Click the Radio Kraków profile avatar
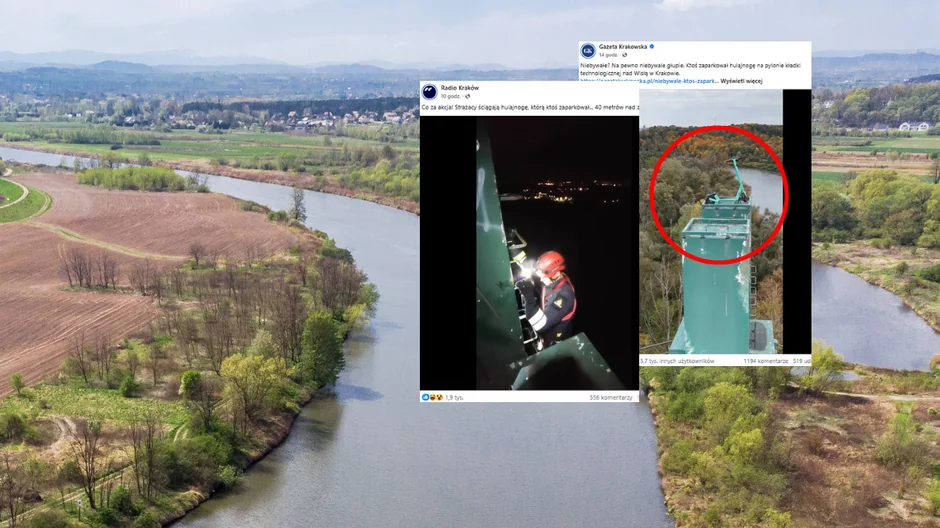 (x=429, y=92)
